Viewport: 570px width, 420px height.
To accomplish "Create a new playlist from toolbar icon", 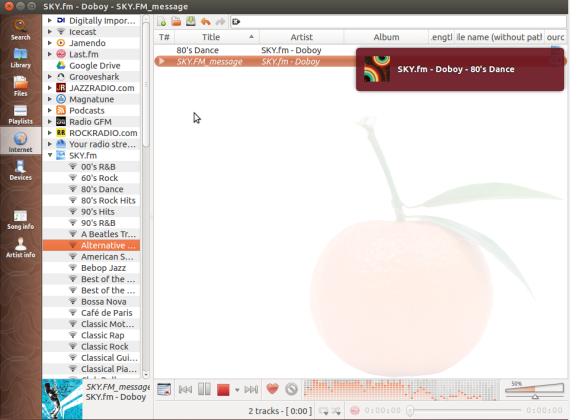I will pyautogui.click(x=161, y=22).
